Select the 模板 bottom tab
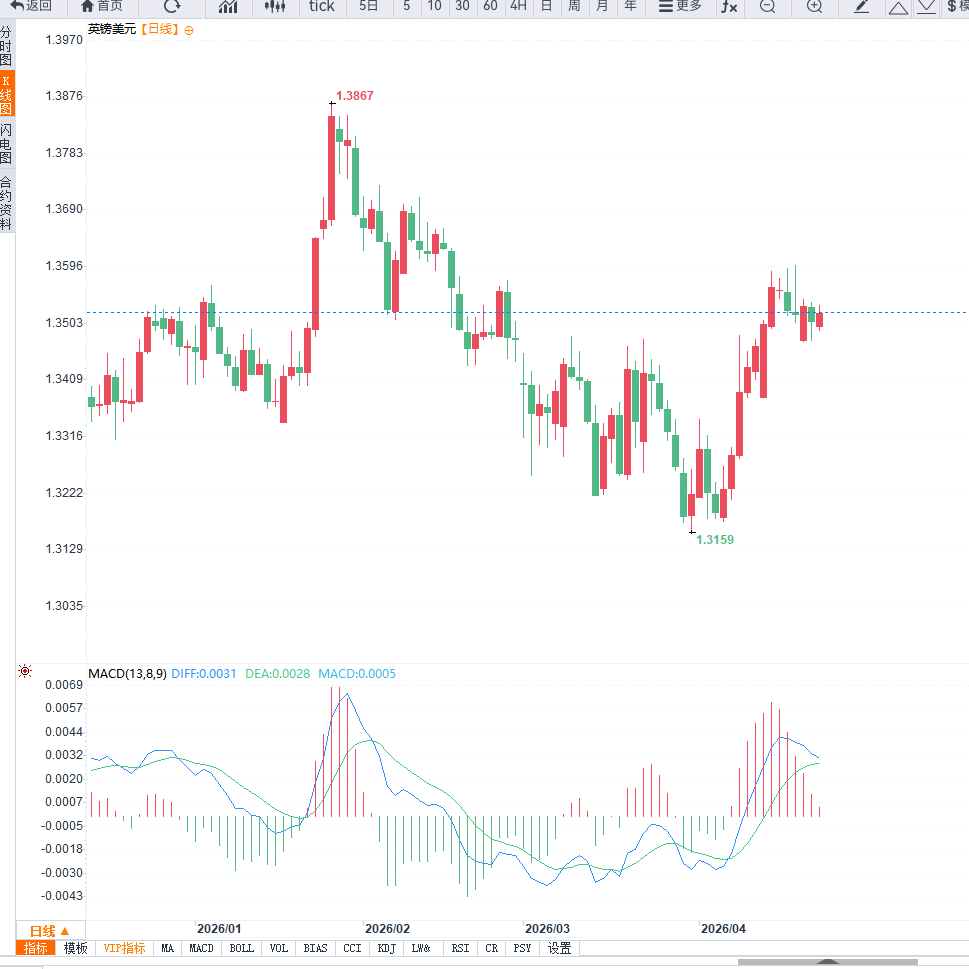 [75, 948]
